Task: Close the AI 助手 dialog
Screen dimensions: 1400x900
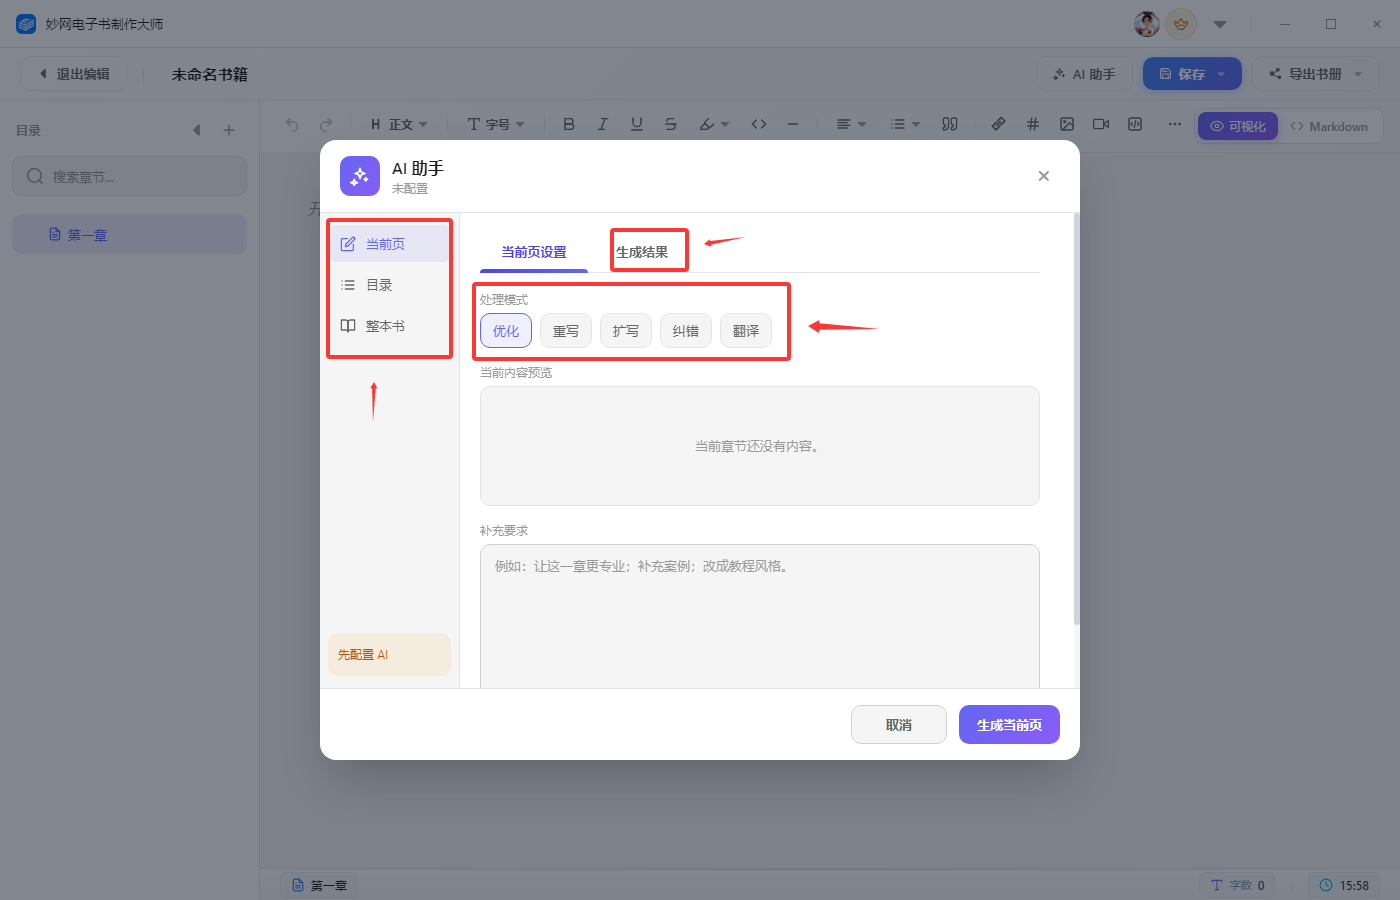Action: click(x=1043, y=176)
